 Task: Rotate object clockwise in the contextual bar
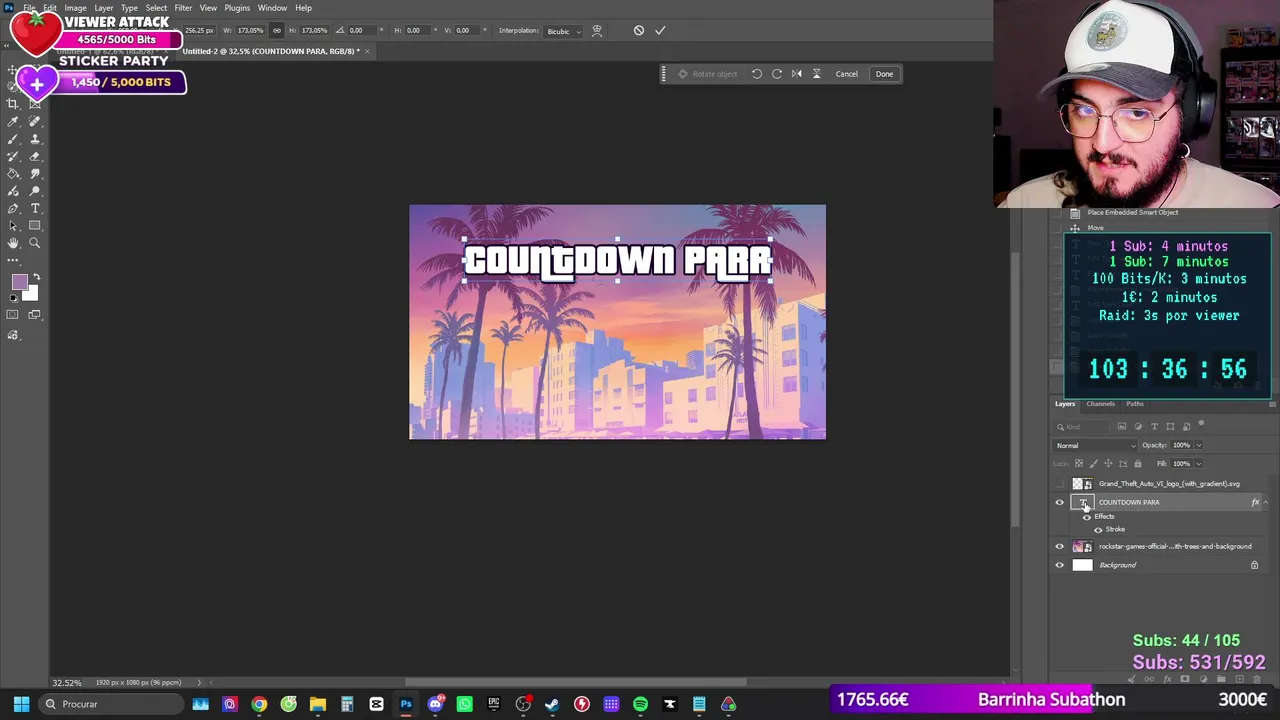[777, 74]
